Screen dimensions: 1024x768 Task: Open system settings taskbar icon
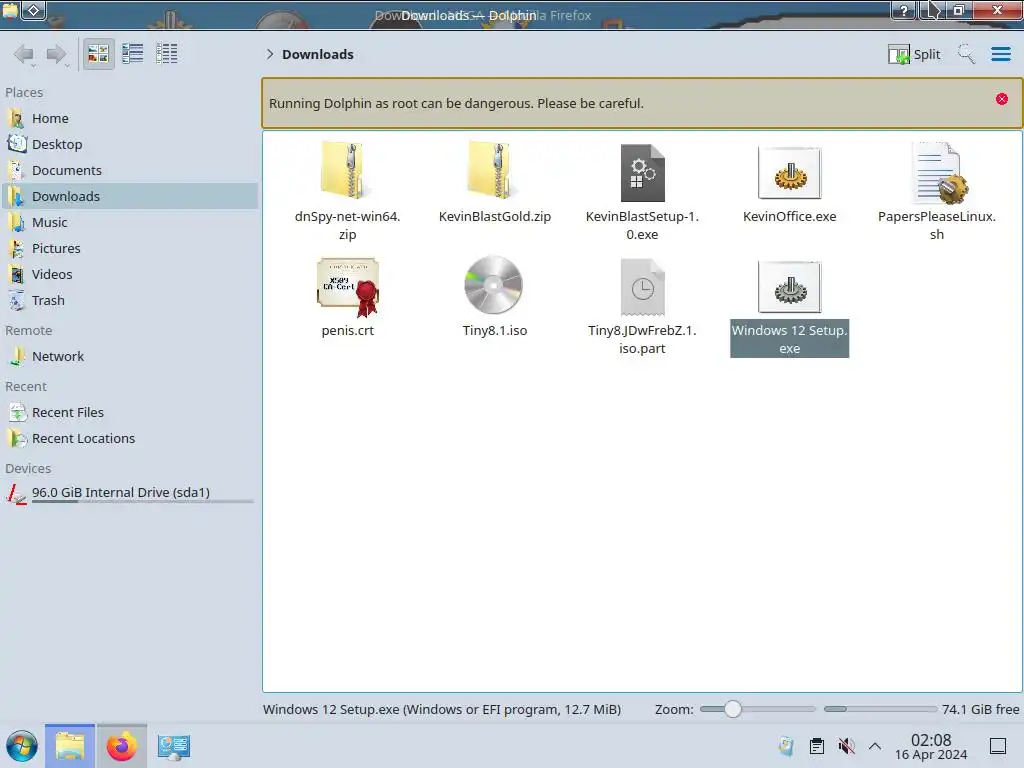point(173,746)
